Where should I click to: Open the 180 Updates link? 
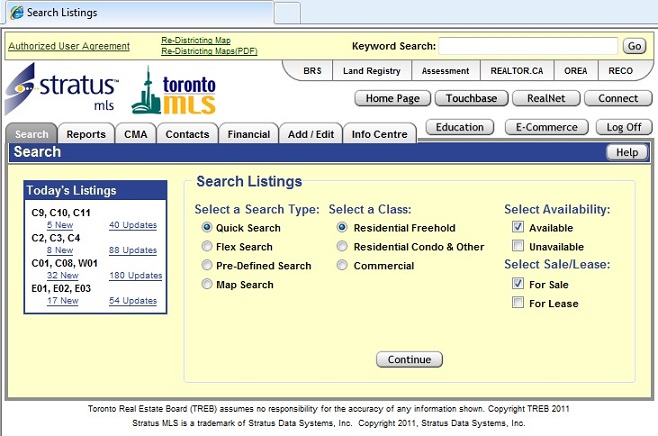135,276
